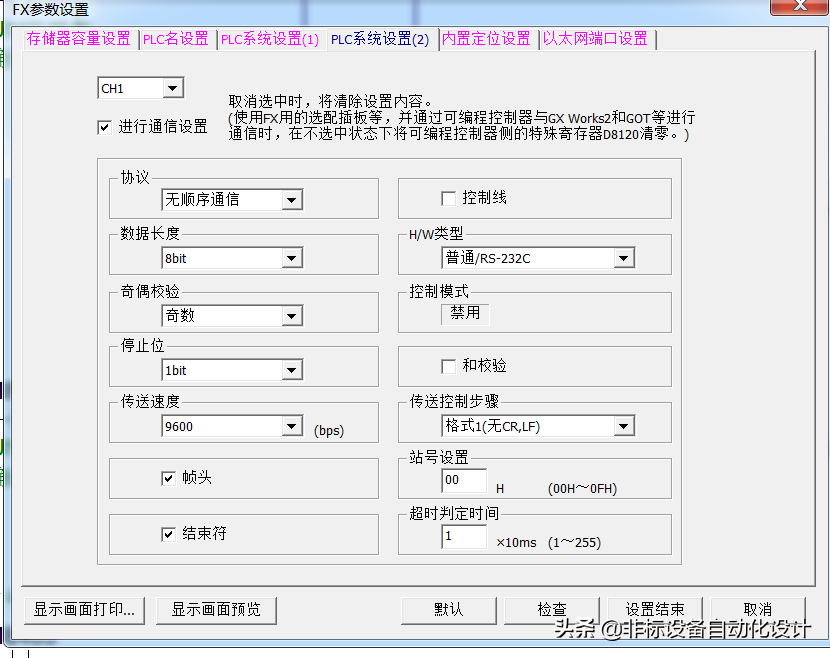Go to 内置定位设置 tab
This screenshot has height=658, width=830.
486,39
